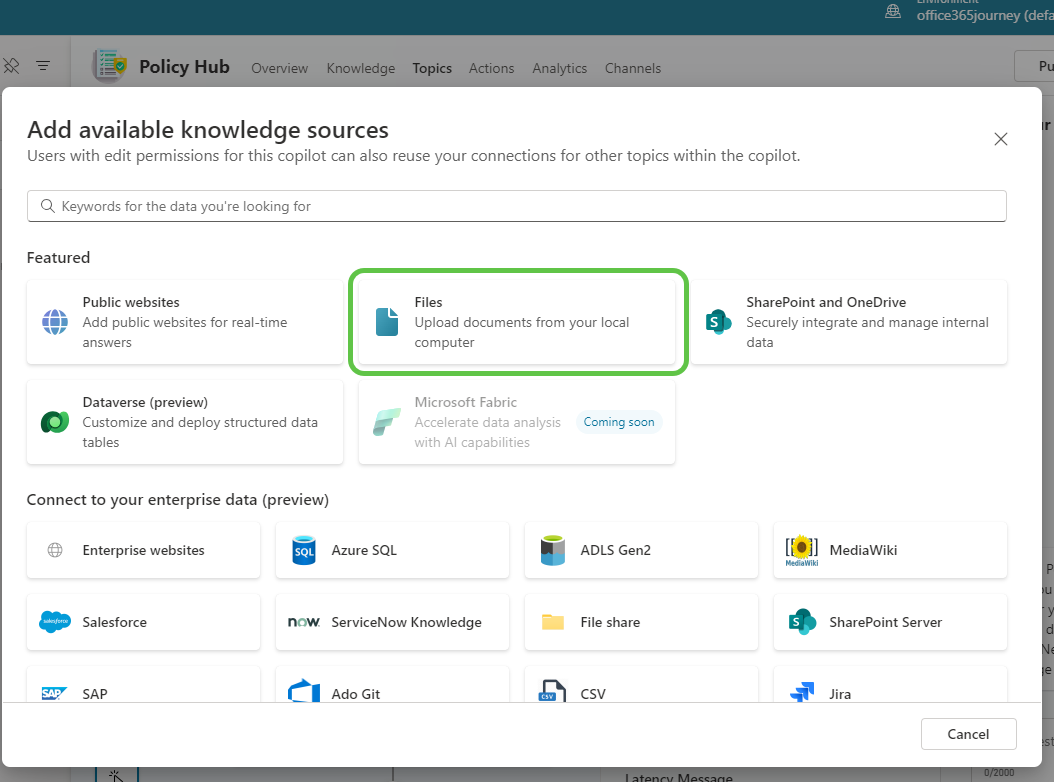The height and width of the screenshot is (782, 1054).
Task: Choose Dataverse (preview) knowledge source
Action: click(184, 422)
